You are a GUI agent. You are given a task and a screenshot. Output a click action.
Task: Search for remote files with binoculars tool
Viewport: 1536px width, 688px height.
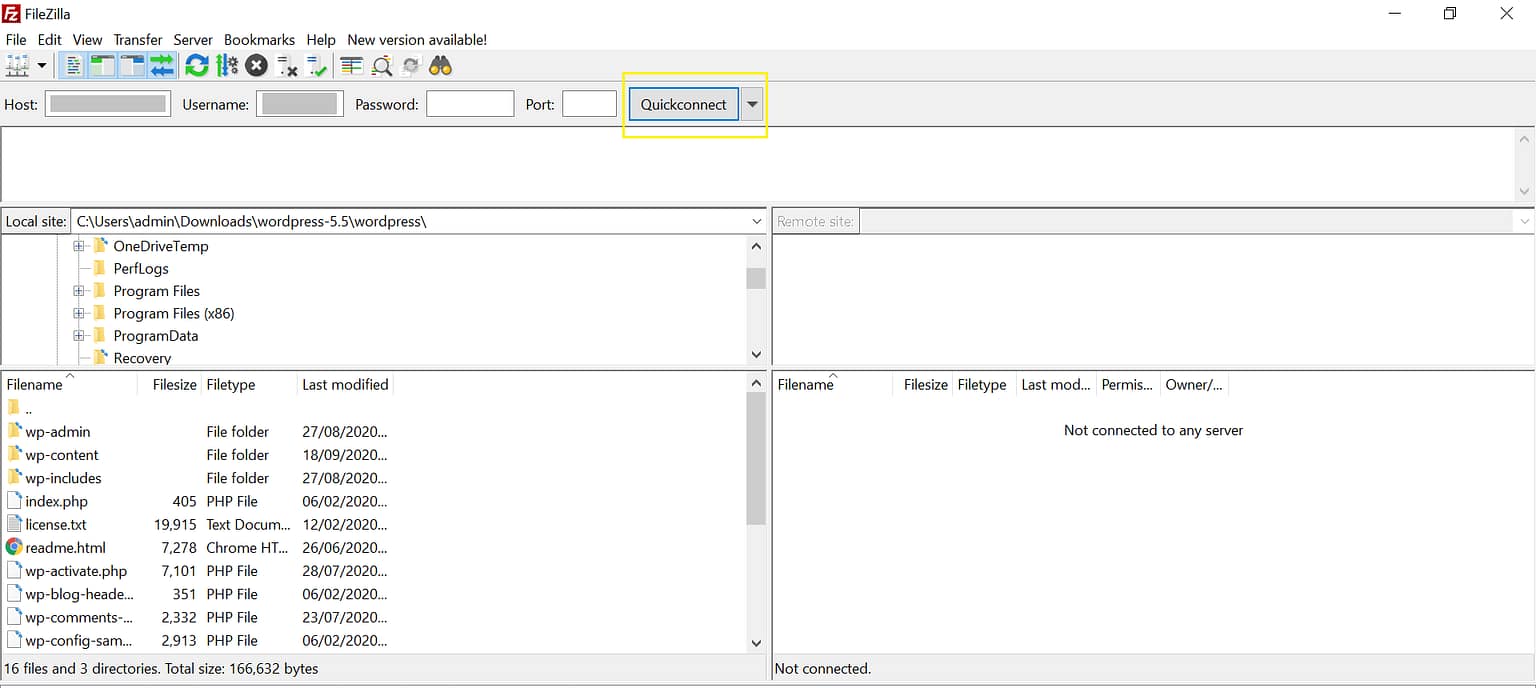click(440, 65)
